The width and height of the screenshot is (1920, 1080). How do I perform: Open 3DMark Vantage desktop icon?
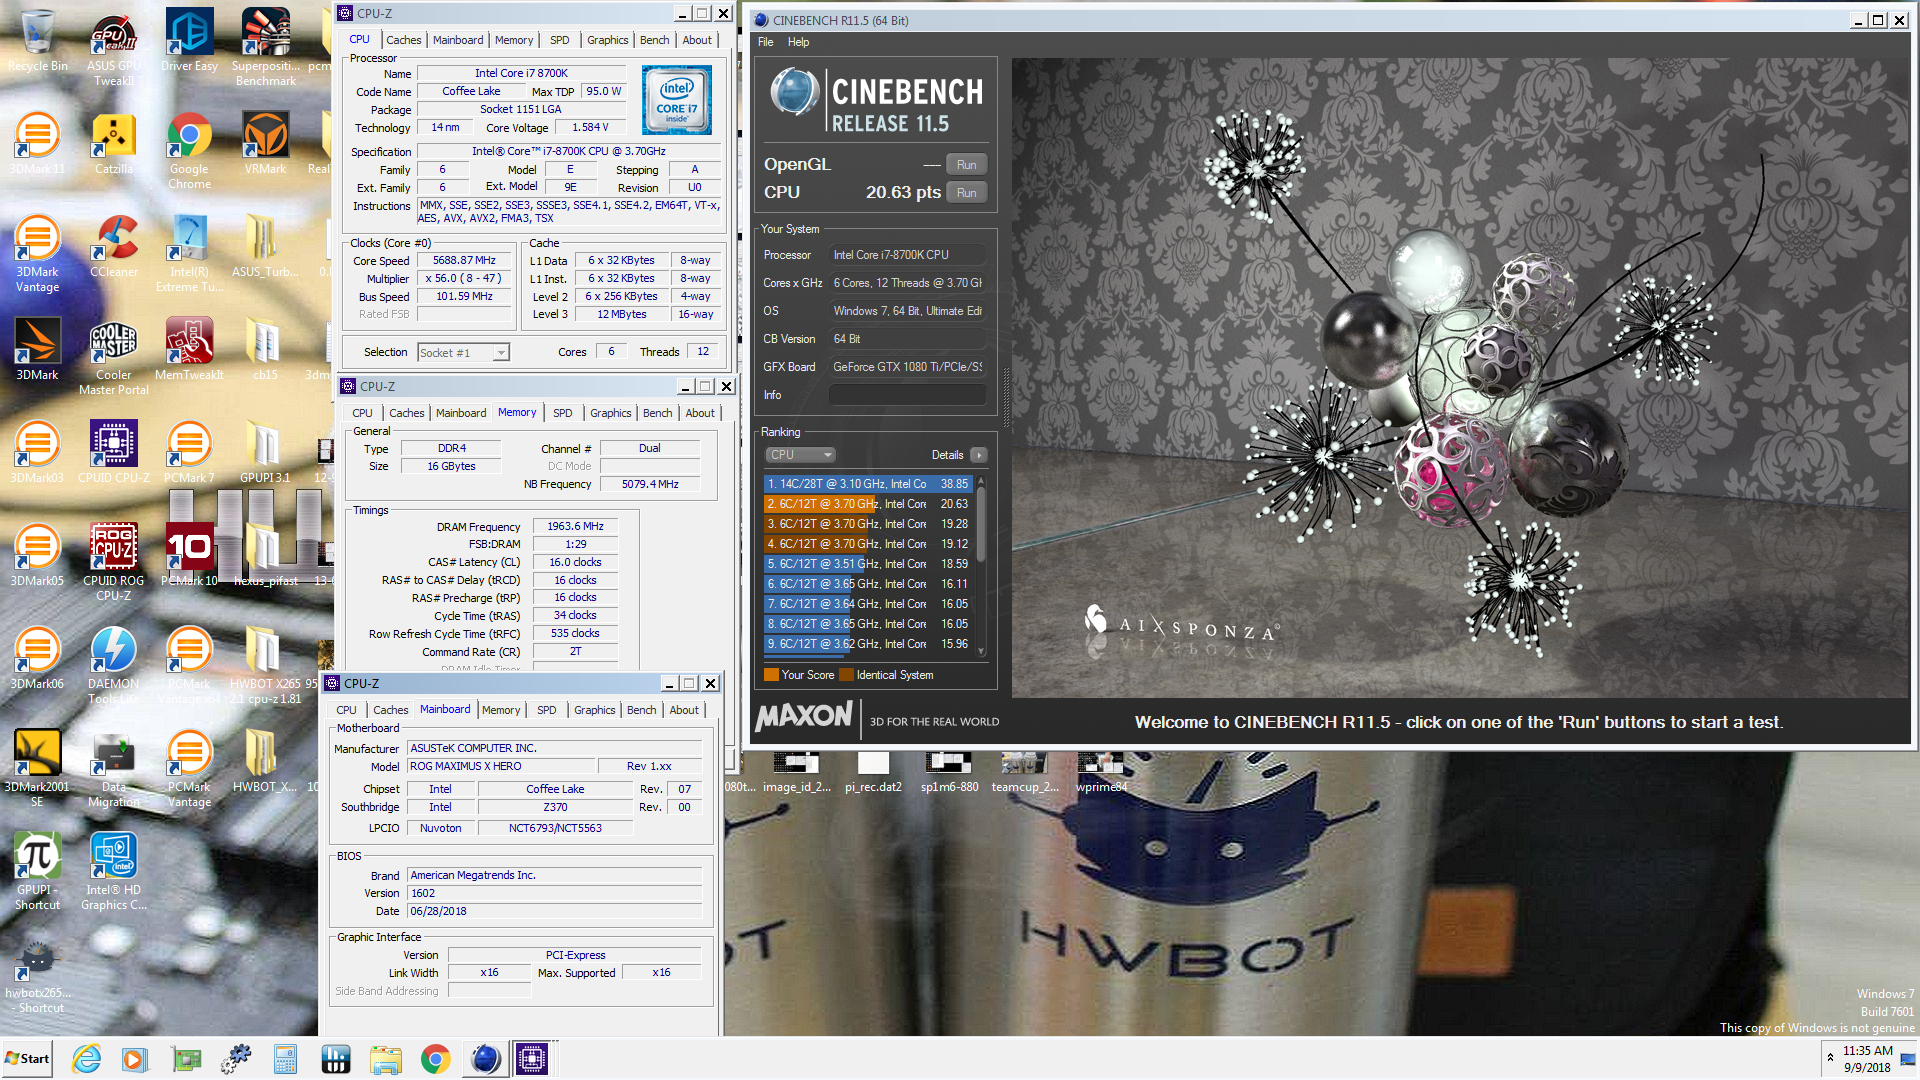[x=37, y=254]
